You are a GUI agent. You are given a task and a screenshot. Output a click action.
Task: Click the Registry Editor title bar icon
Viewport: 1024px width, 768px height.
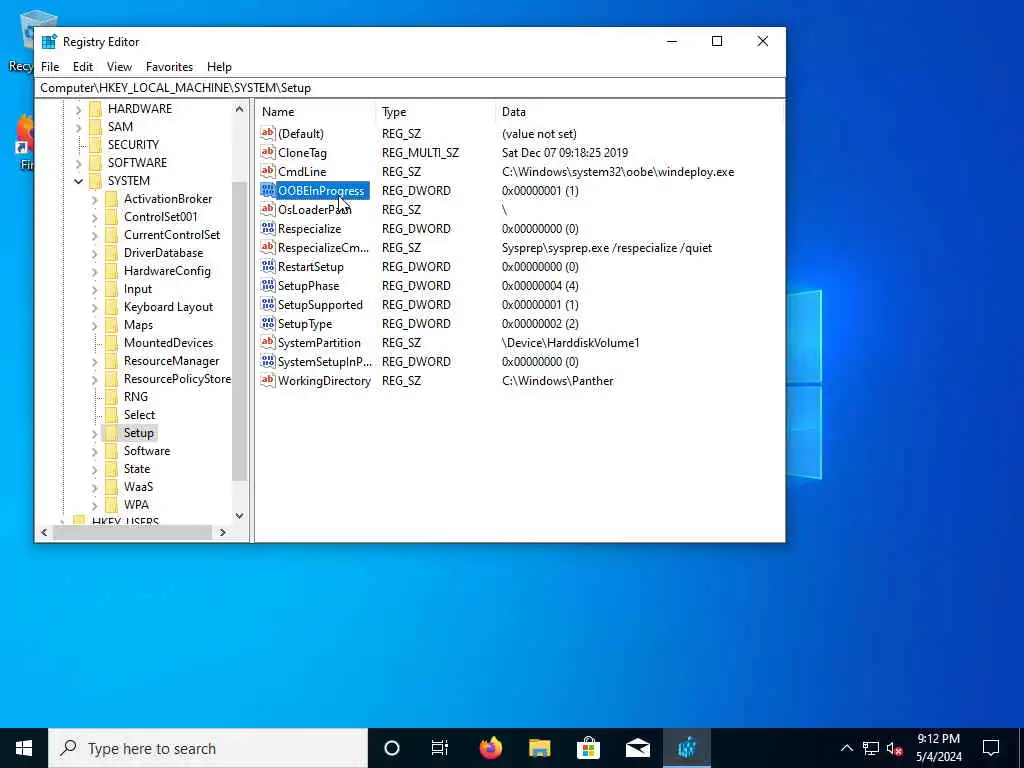pyautogui.click(x=49, y=42)
